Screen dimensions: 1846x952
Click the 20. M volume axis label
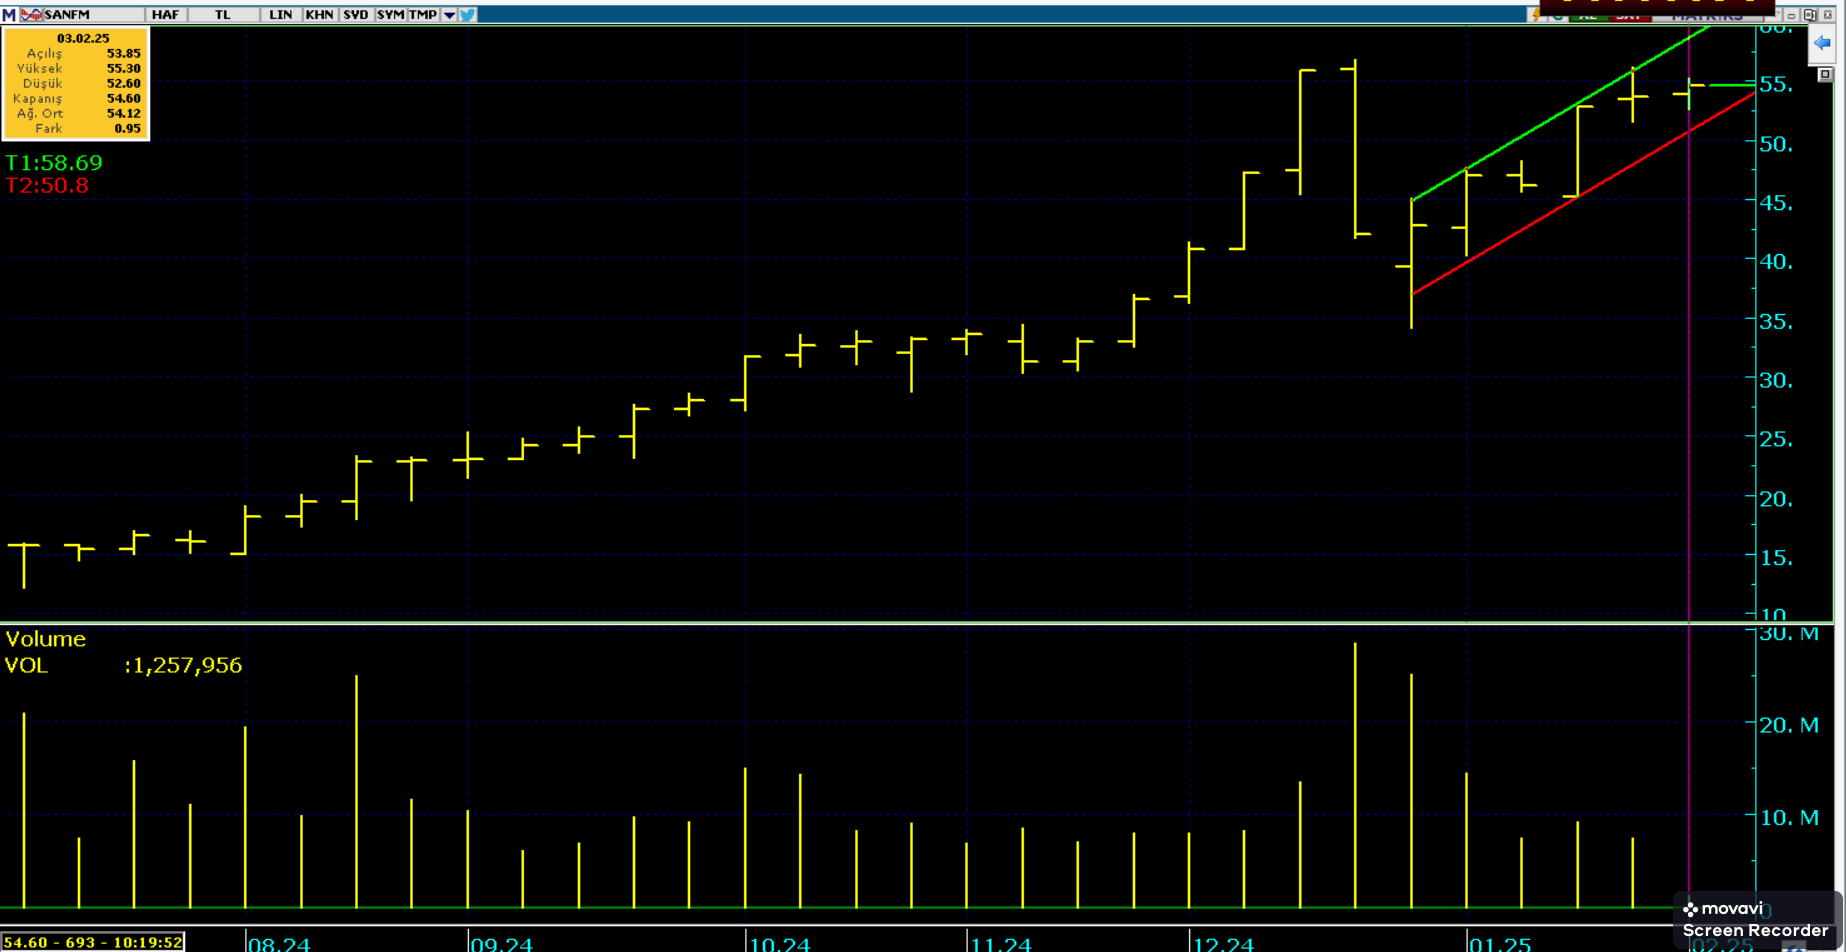point(1789,725)
